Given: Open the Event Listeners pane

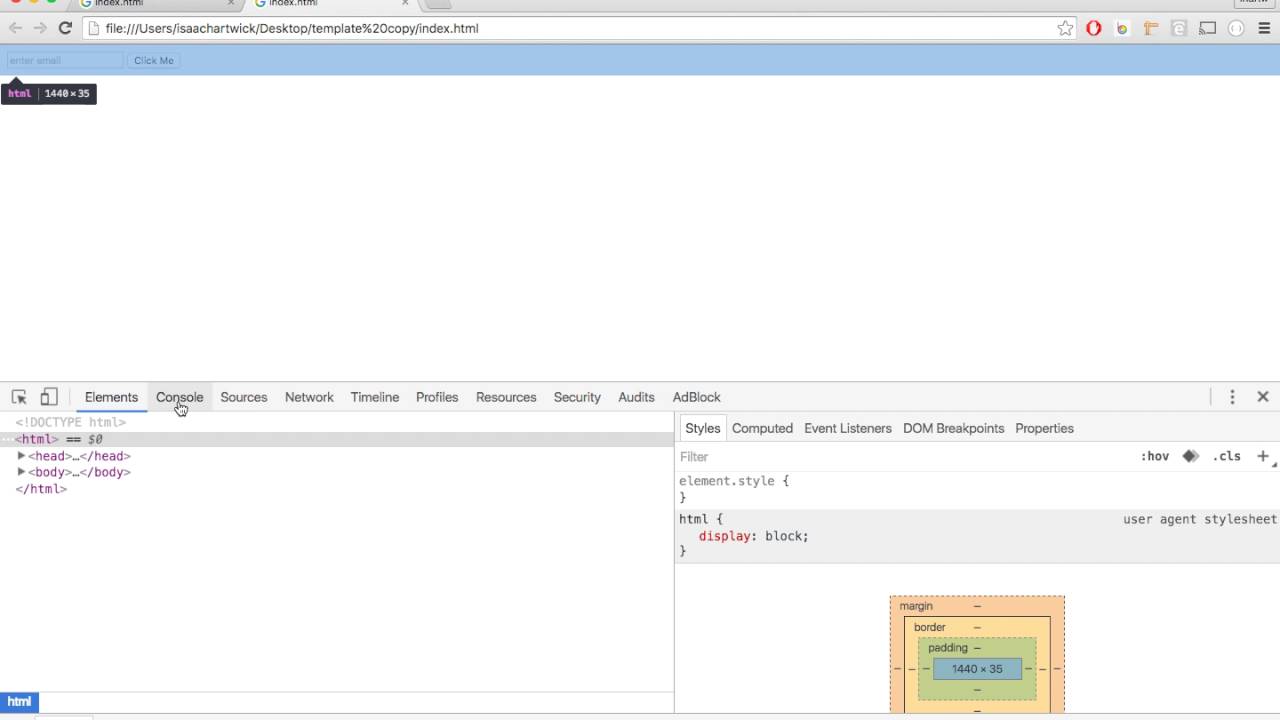Looking at the screenshot, I should tap(848, 428).
